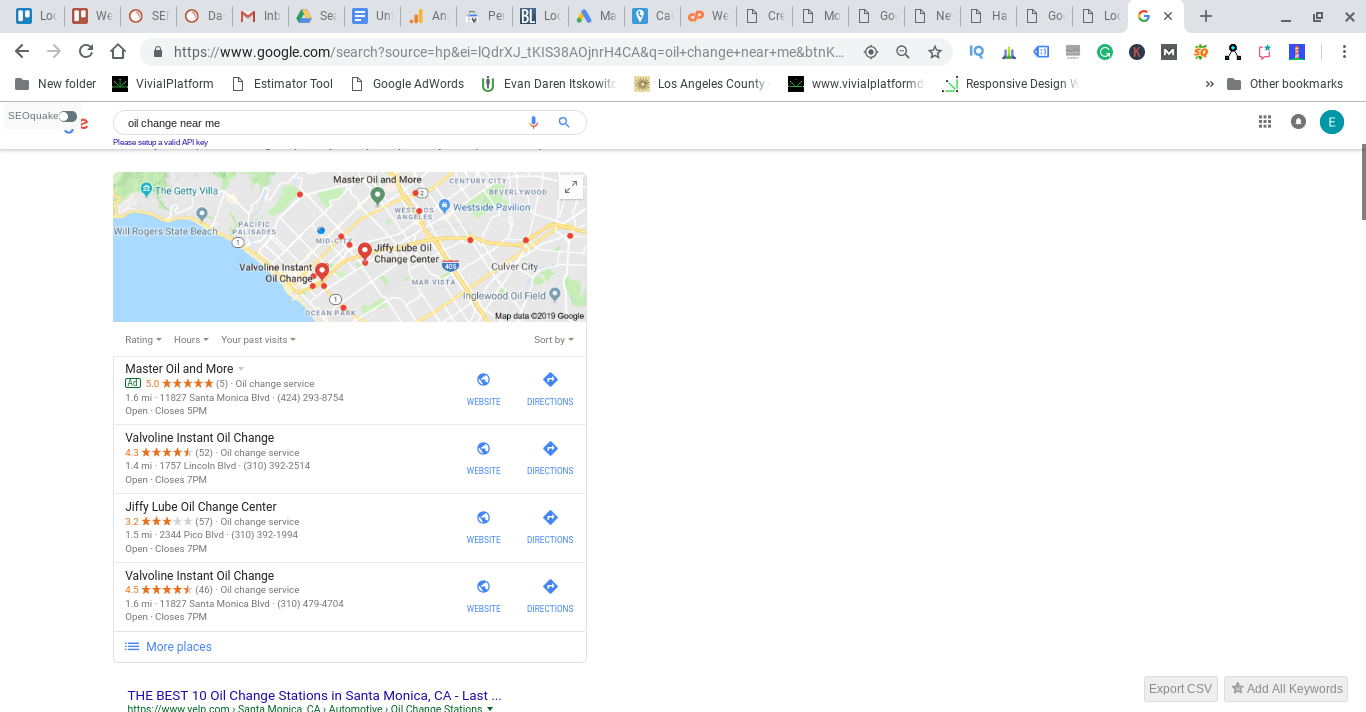Switch to the first Trello tab
Screen dimensions: 1366x712
click(35, 16)
